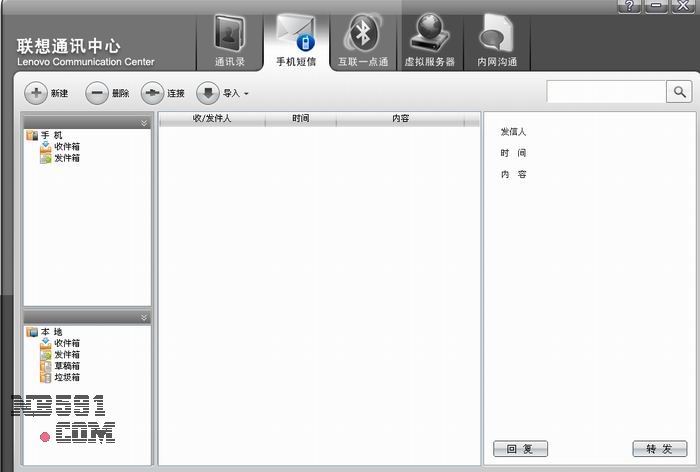Collapse the 本地 local panel chevron
The image size is (700, 472).
pos(144,317)
